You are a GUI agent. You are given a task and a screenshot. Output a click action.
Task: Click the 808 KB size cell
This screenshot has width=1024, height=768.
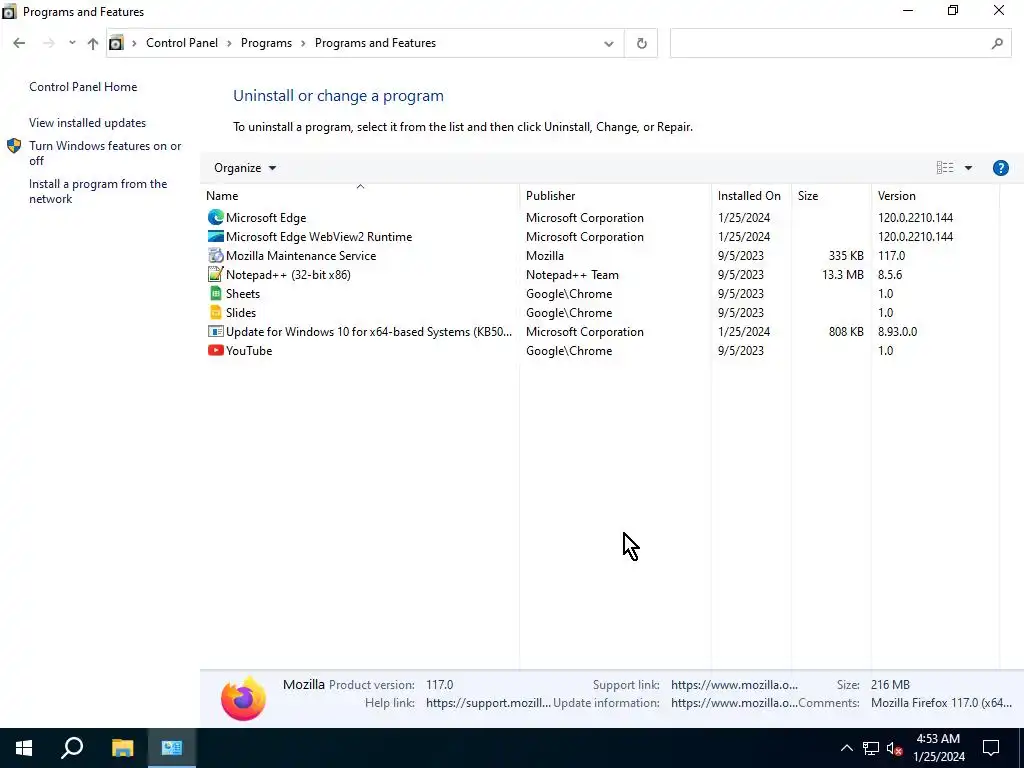pos(846,331)
